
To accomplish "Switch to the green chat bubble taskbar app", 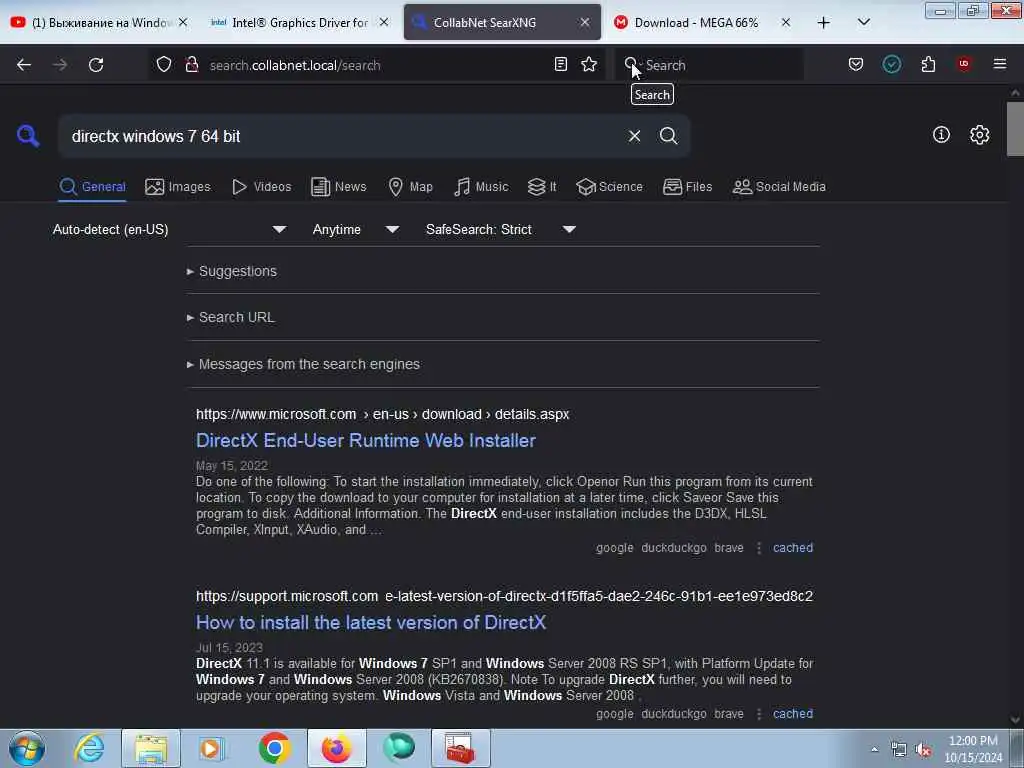I will pos(398,748).
